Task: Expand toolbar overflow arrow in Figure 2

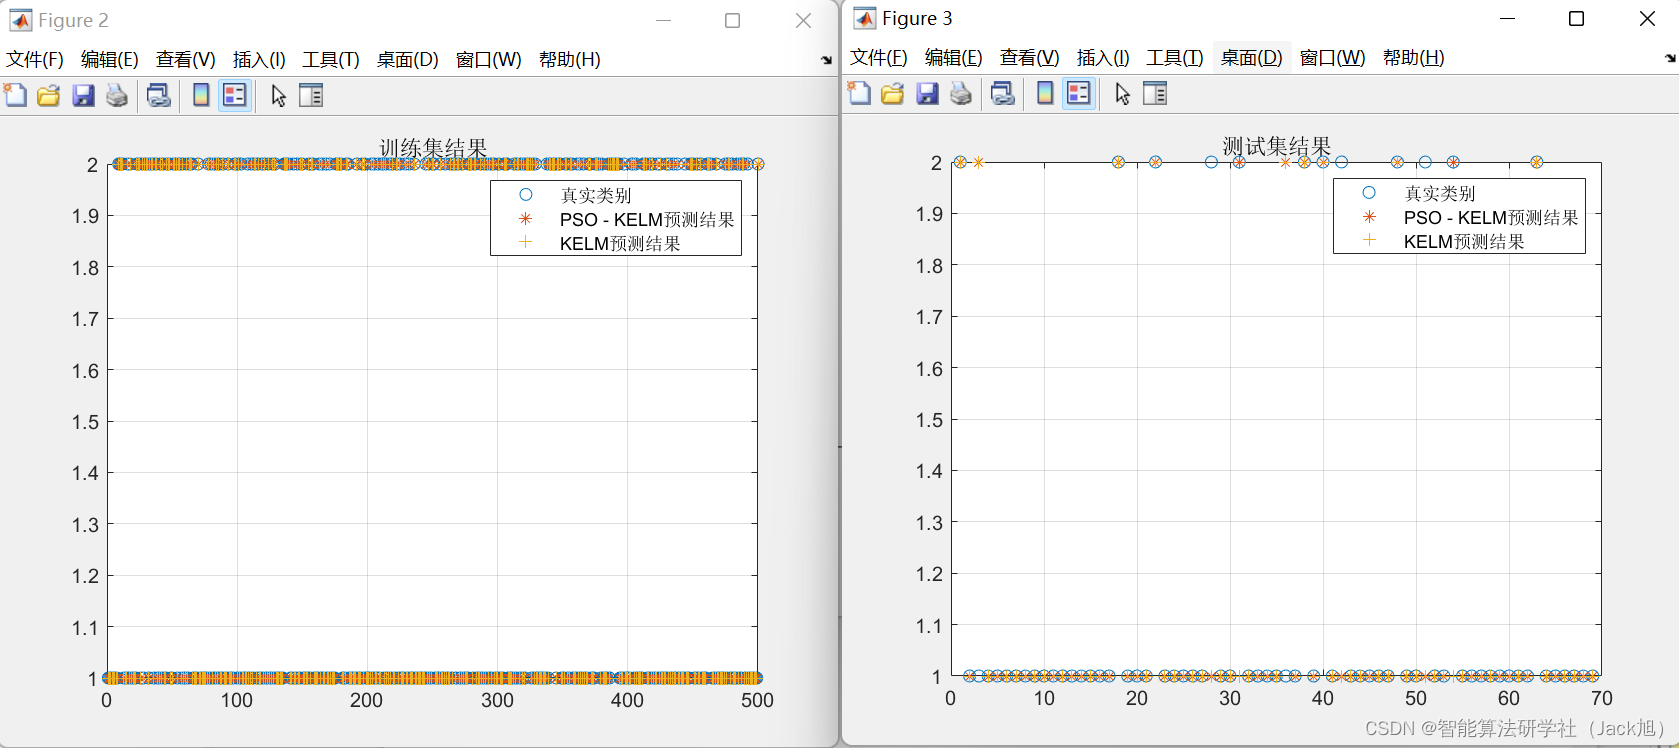Action: [826, 60]
